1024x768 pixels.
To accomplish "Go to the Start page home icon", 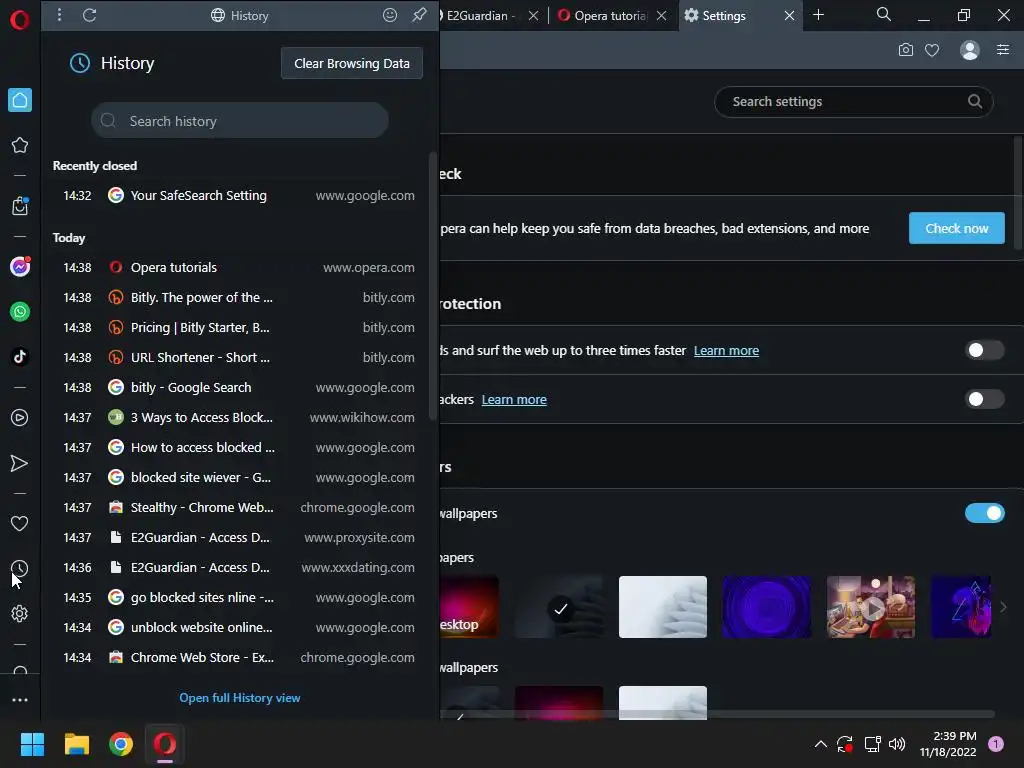I will (x=20, y=100).
